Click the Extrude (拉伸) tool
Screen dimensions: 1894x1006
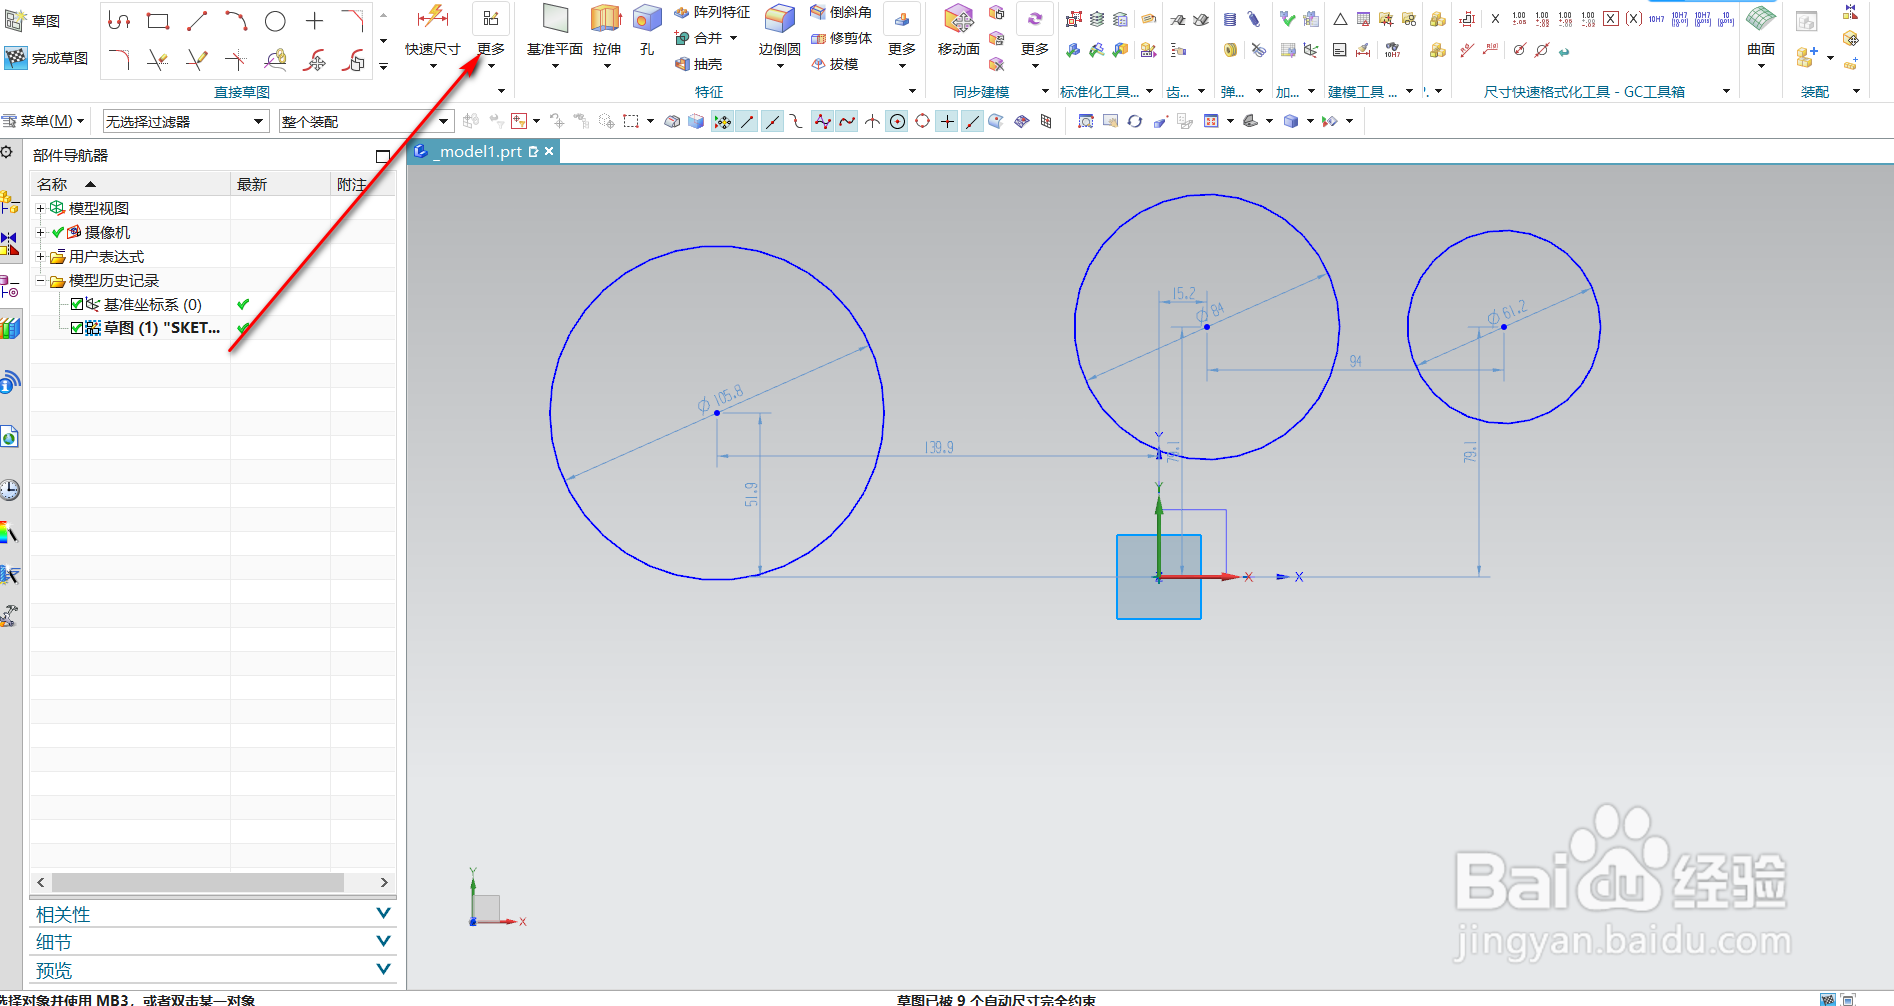point(606,18)
